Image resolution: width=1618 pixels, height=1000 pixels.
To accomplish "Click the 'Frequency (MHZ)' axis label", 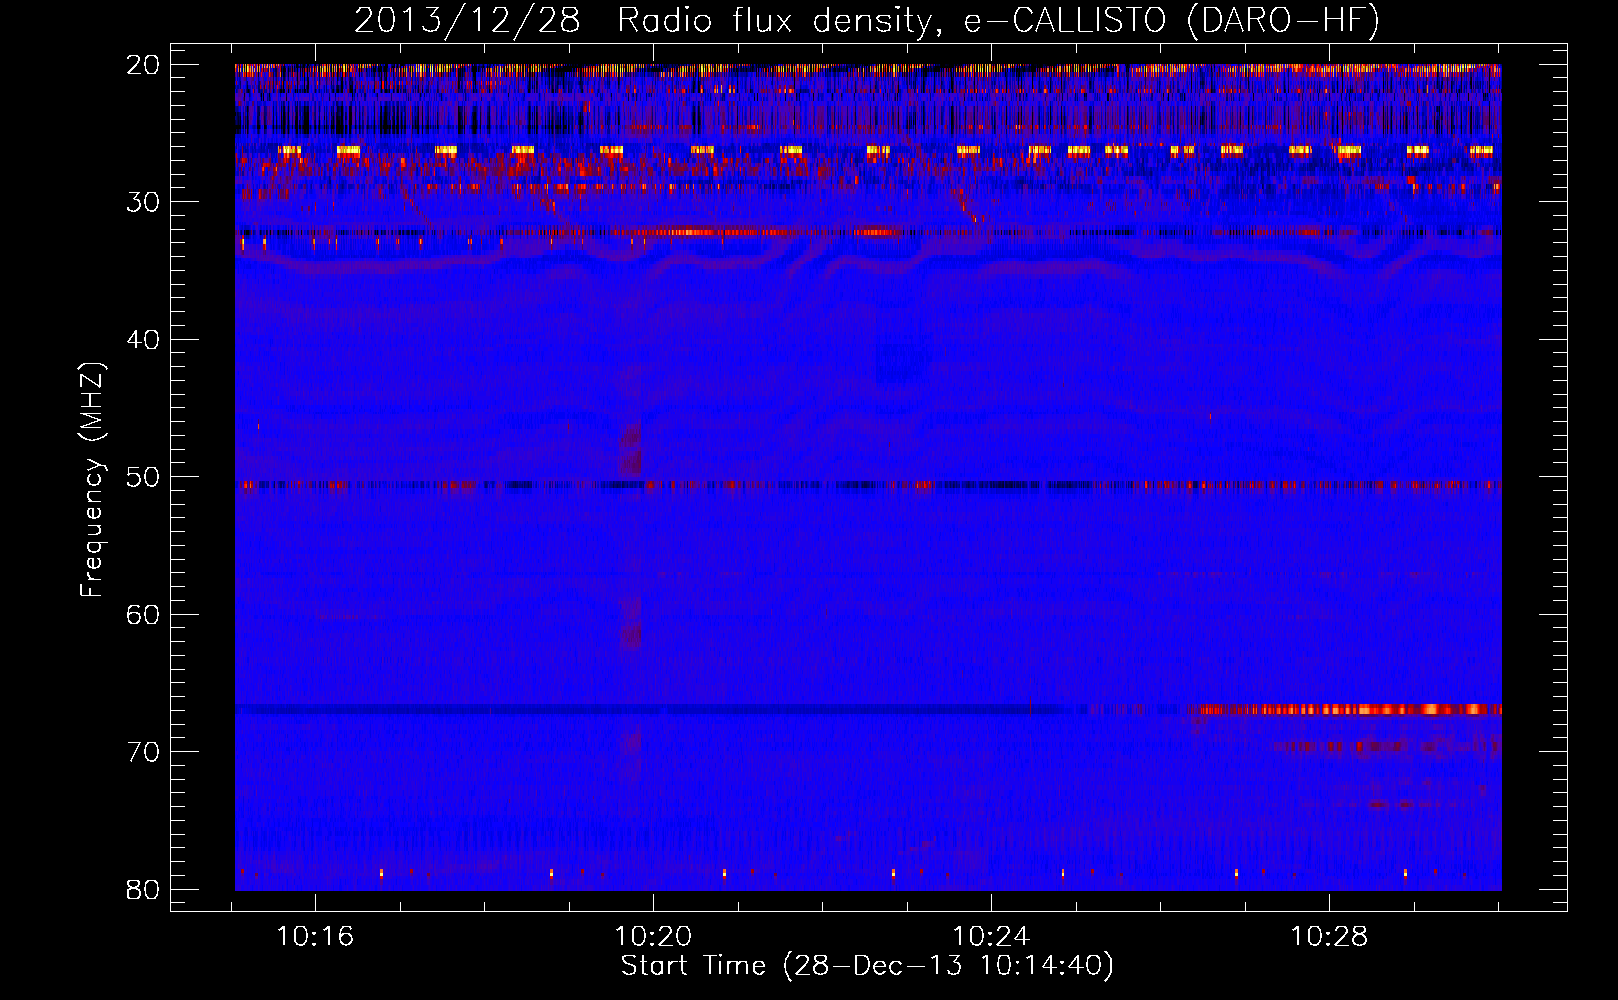I will point(92,480).
